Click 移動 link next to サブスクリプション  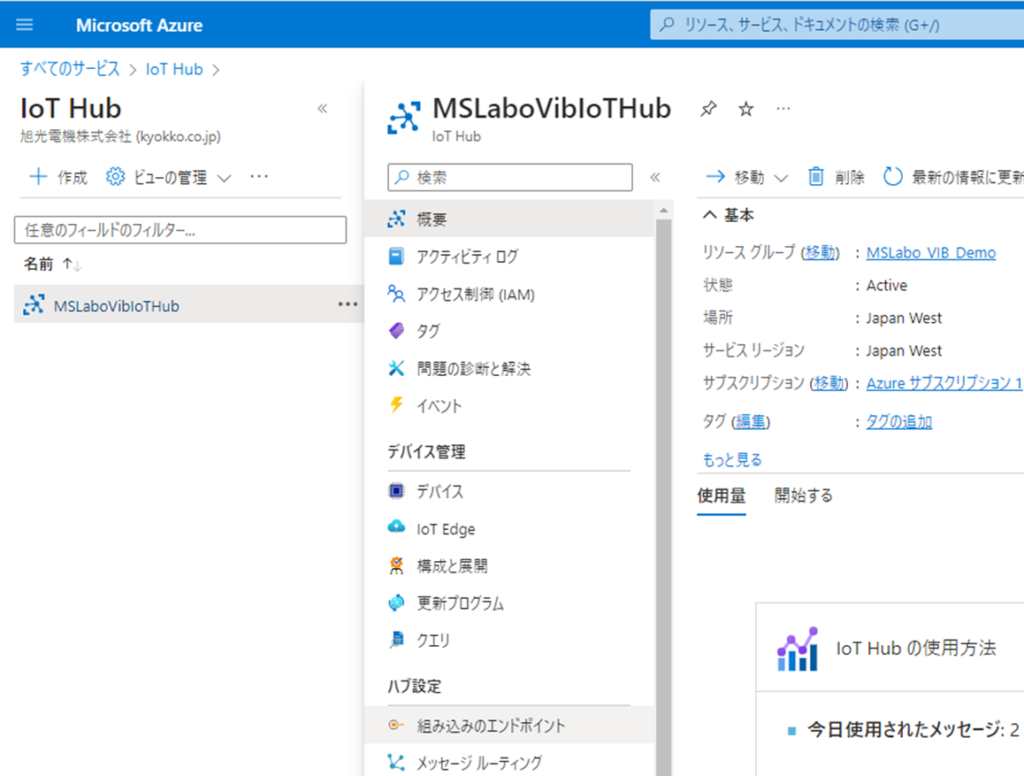tap(829, 383)
